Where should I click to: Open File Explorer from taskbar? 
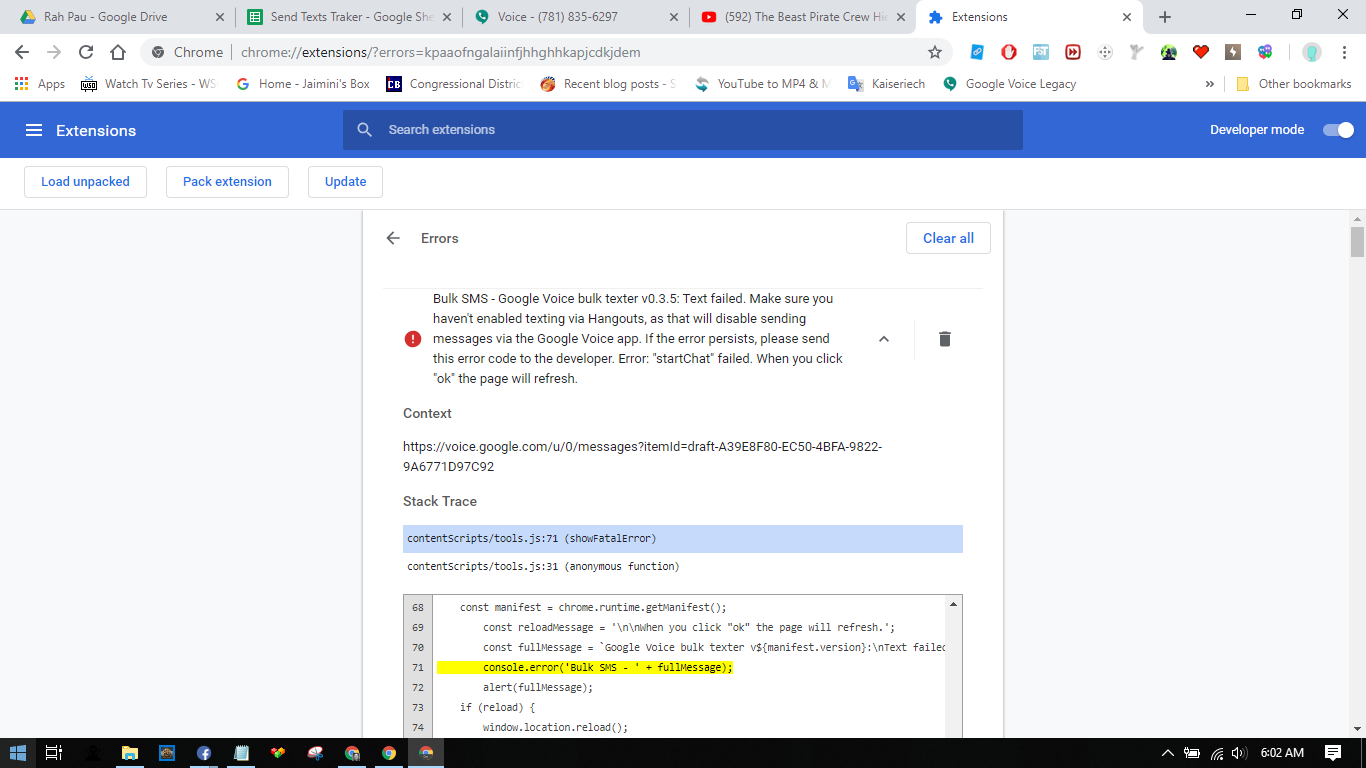pyautogui.click(x=129, y=753)
